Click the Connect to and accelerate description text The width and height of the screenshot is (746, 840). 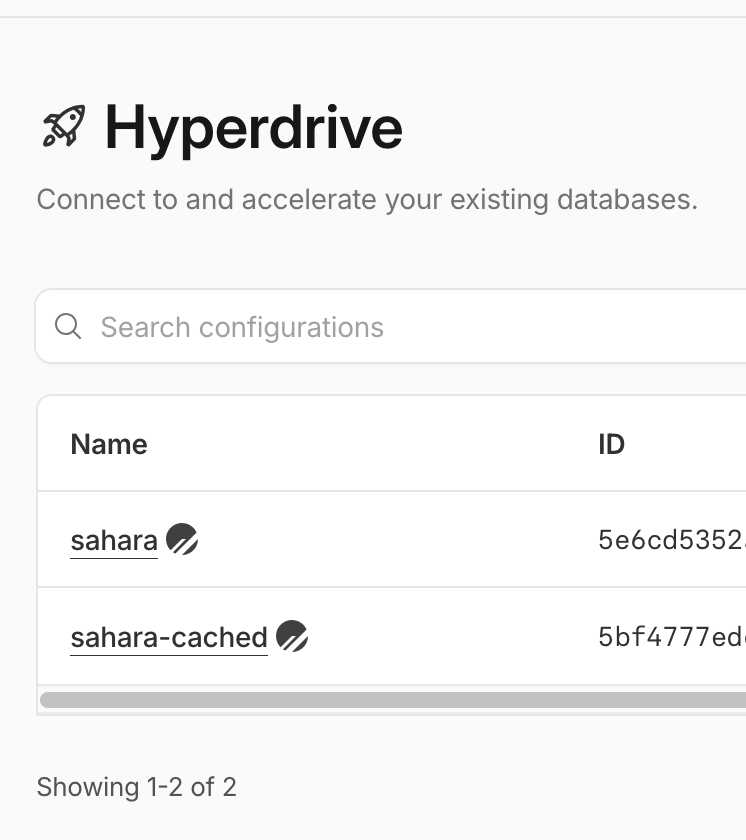(x=367, y=200)
